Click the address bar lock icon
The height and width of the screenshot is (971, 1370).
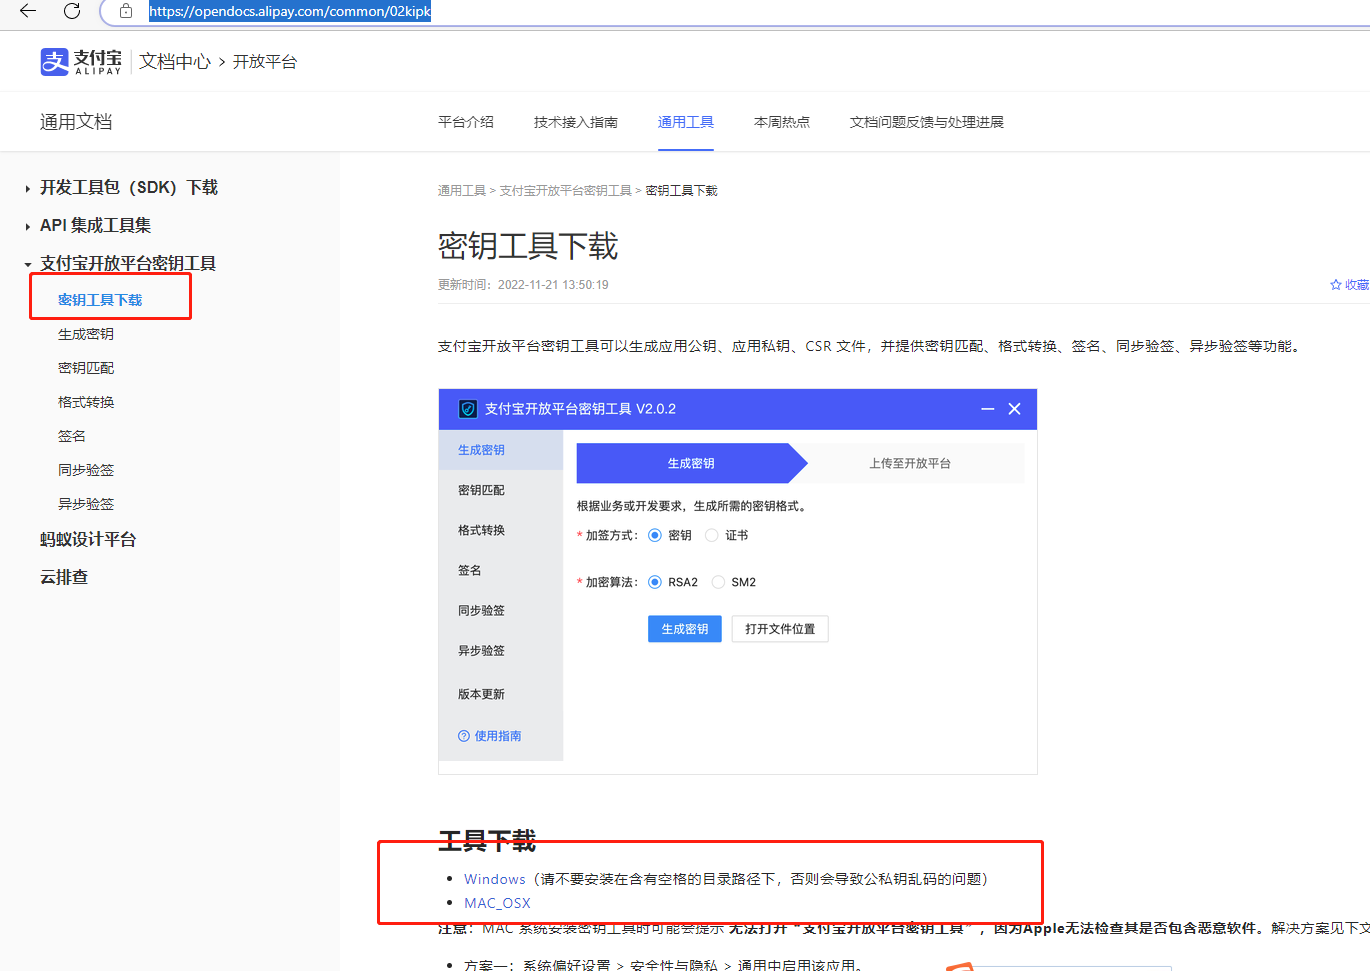coord(126,11)
